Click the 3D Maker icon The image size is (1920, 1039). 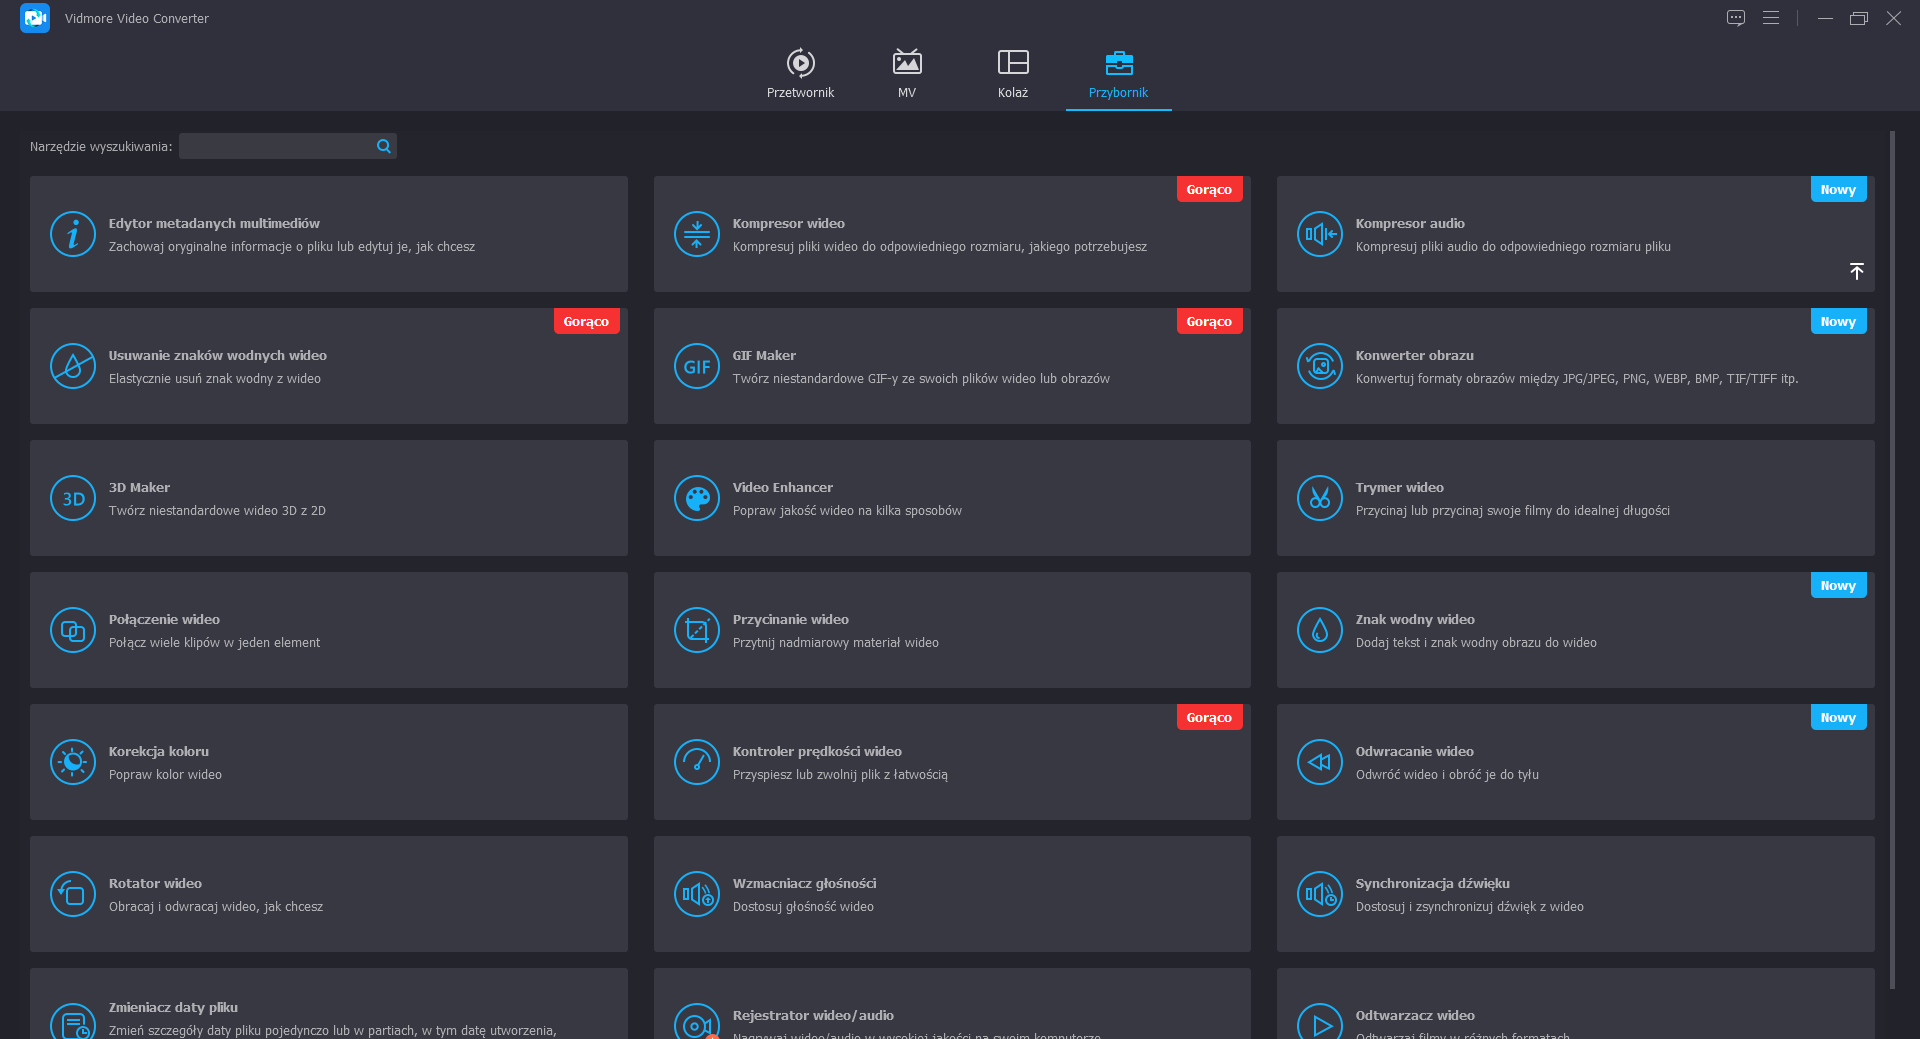(73, 498)
